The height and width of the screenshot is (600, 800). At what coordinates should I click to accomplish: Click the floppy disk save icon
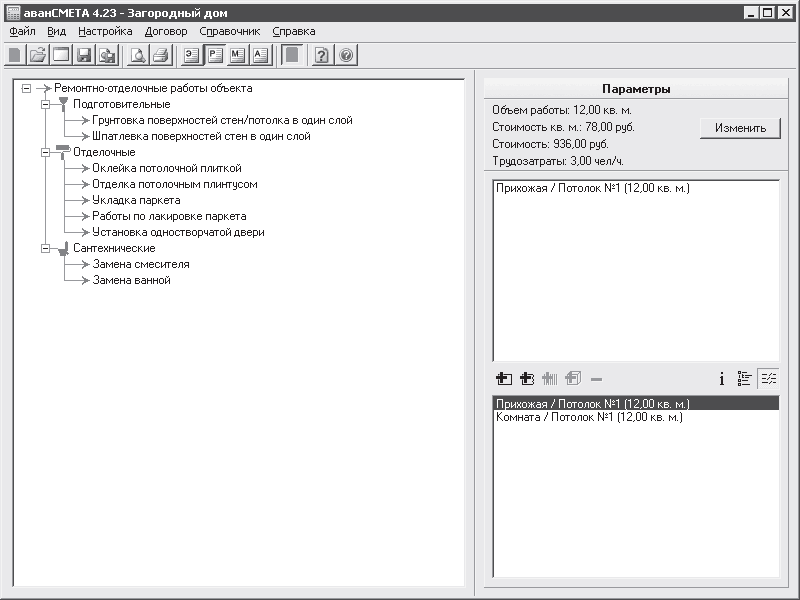(85, 55)
